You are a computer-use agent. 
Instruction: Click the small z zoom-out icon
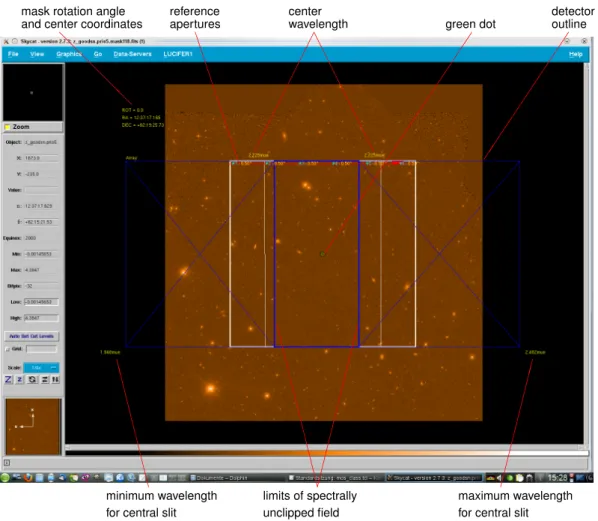tap(20, 379)
